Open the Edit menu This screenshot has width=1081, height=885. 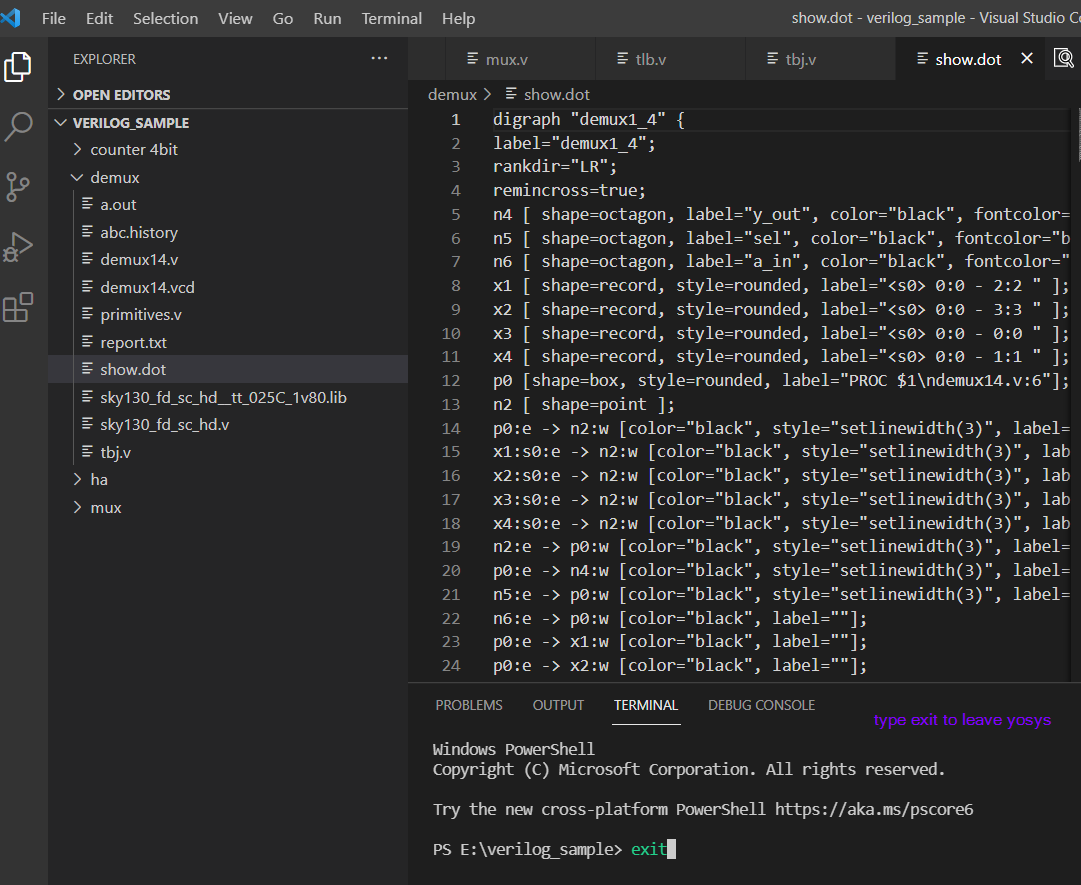click(x=99, y=18)
